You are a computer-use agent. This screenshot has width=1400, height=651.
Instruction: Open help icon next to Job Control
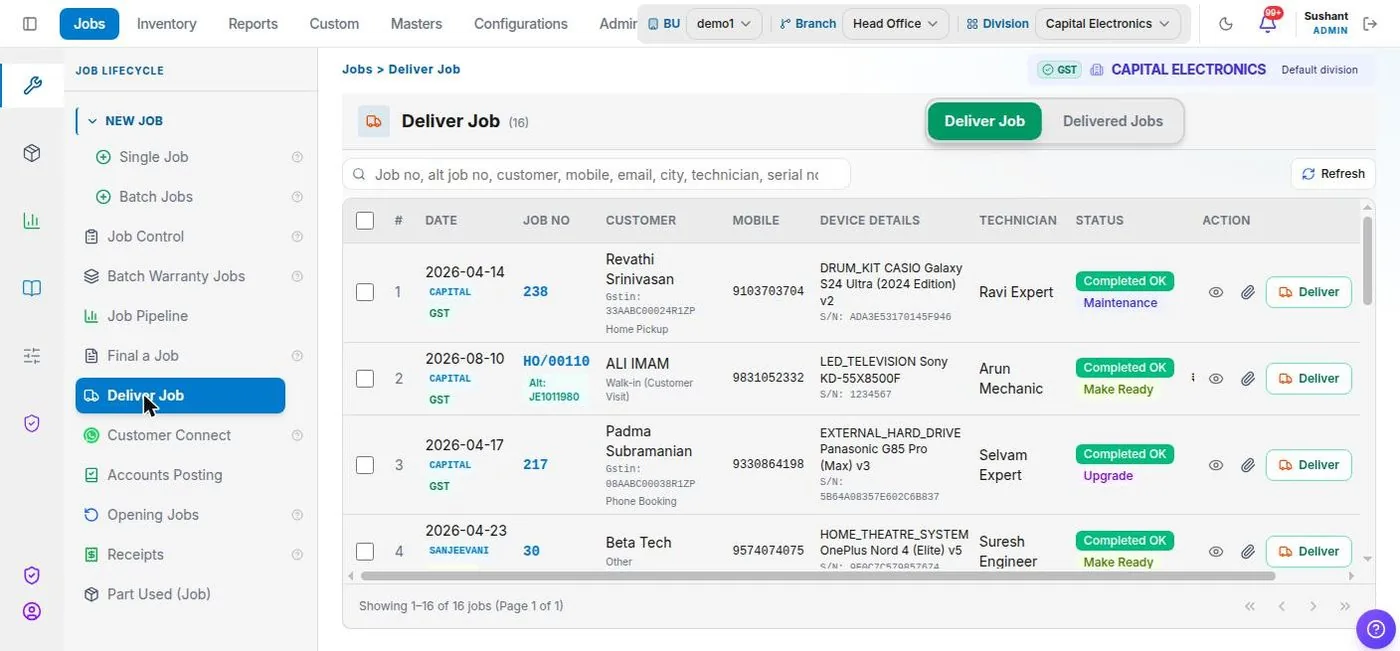click(297, 237)
